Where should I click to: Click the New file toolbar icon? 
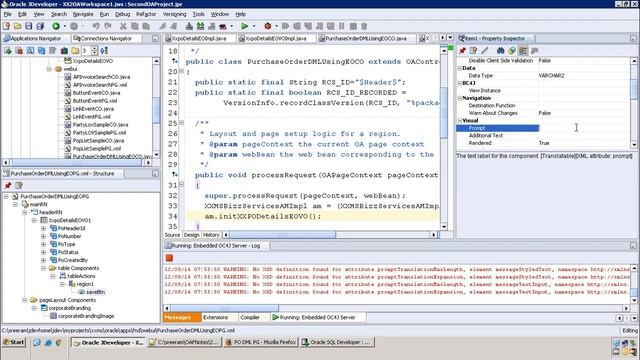[6, 26]
